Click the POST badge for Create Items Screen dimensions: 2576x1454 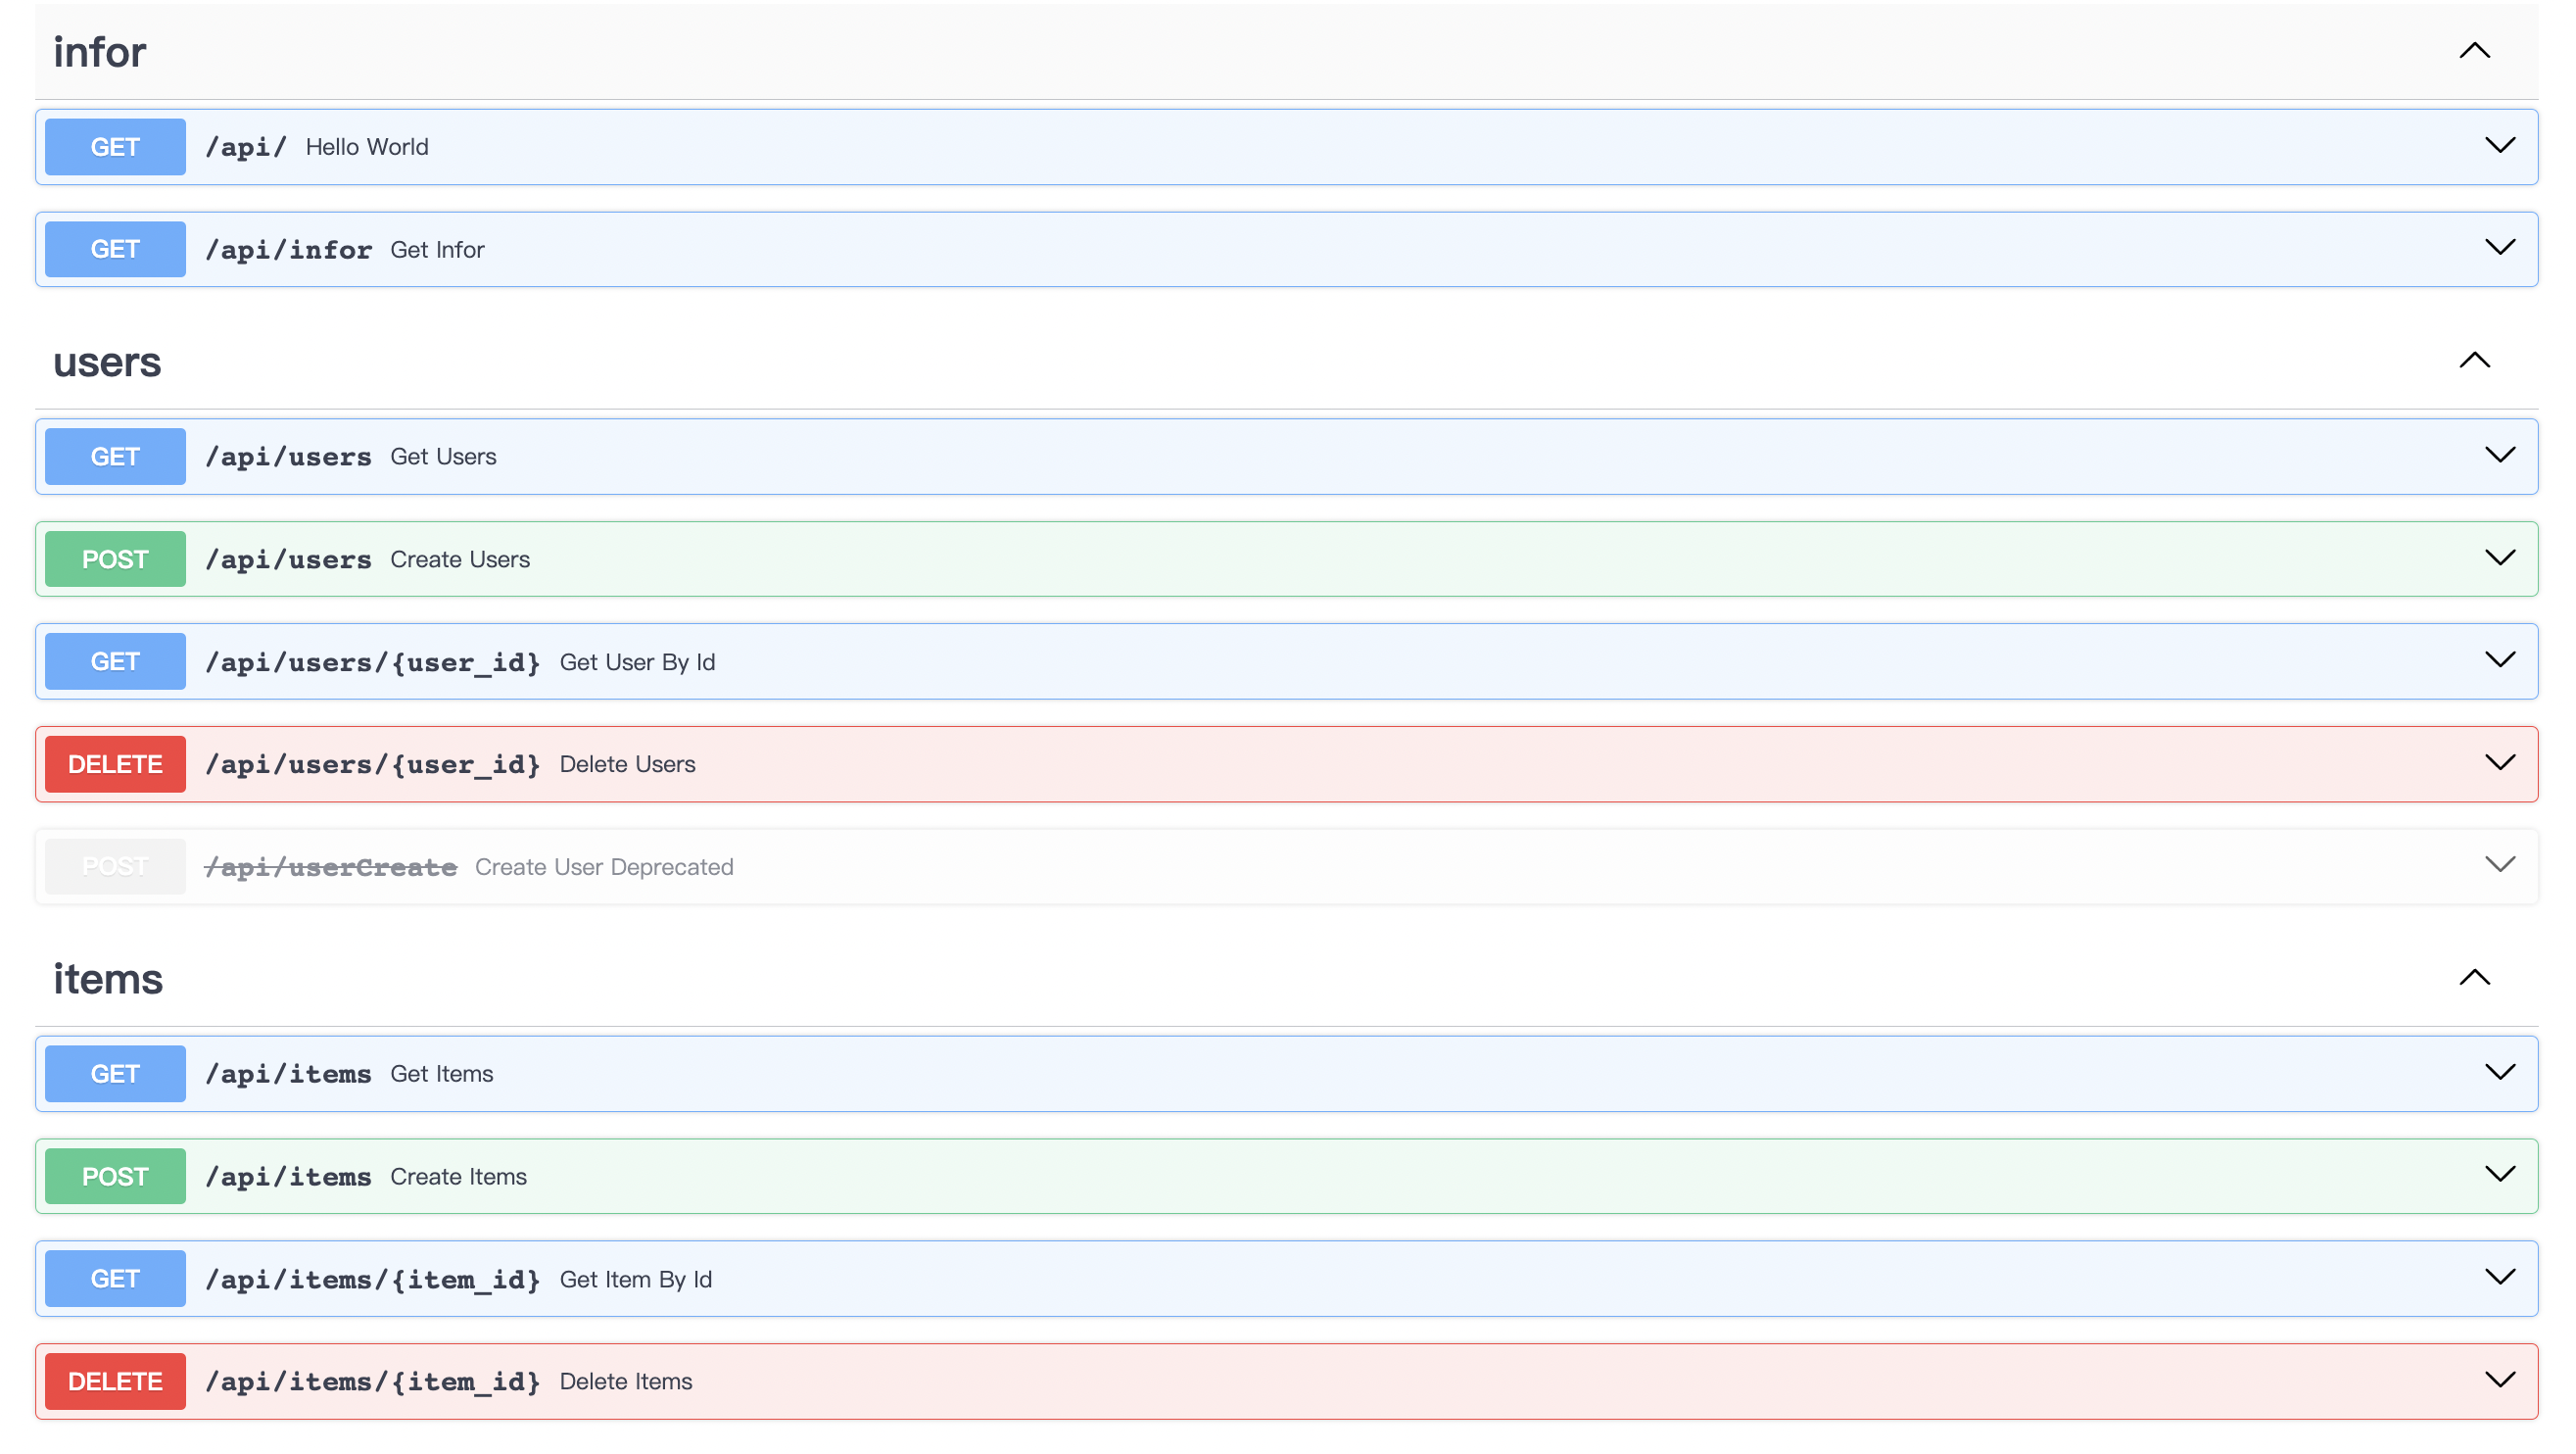115,1176
